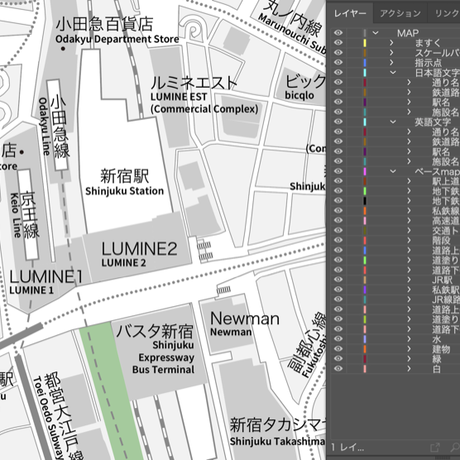
Task: Toggle visibility of the 水 layer
Action: [338, 339]
